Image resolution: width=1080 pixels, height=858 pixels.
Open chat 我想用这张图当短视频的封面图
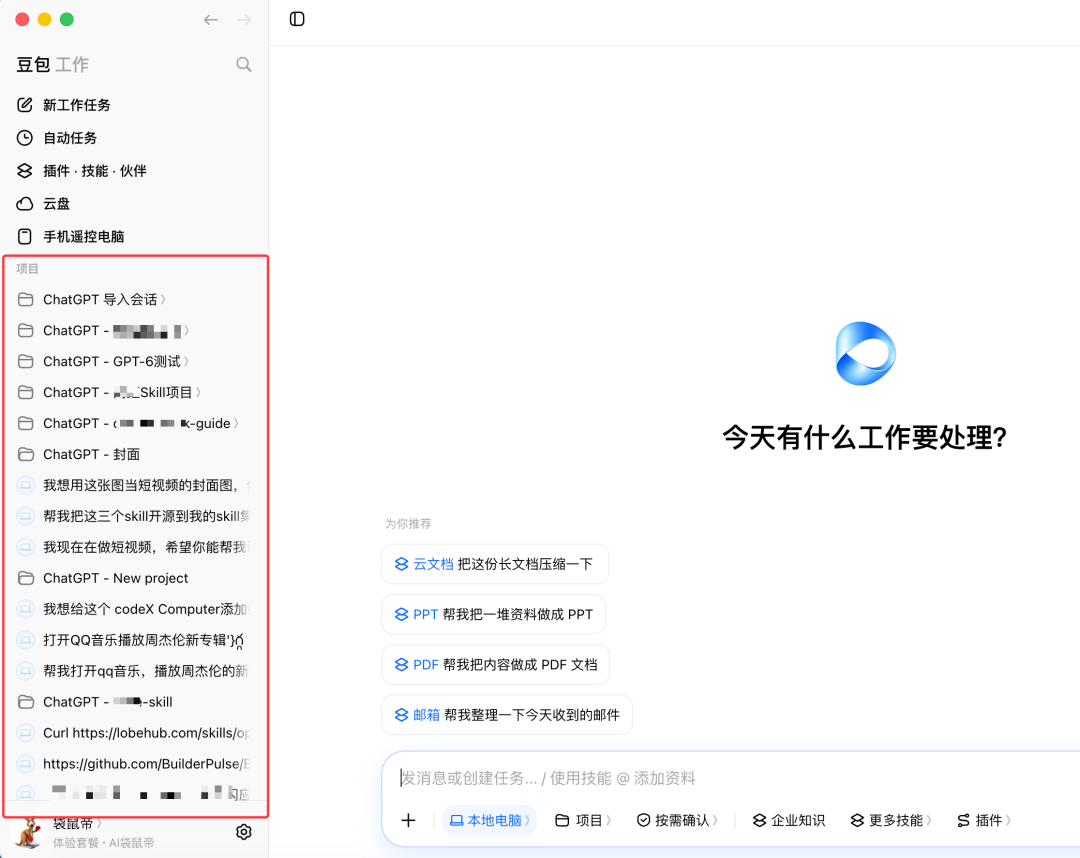134,485
